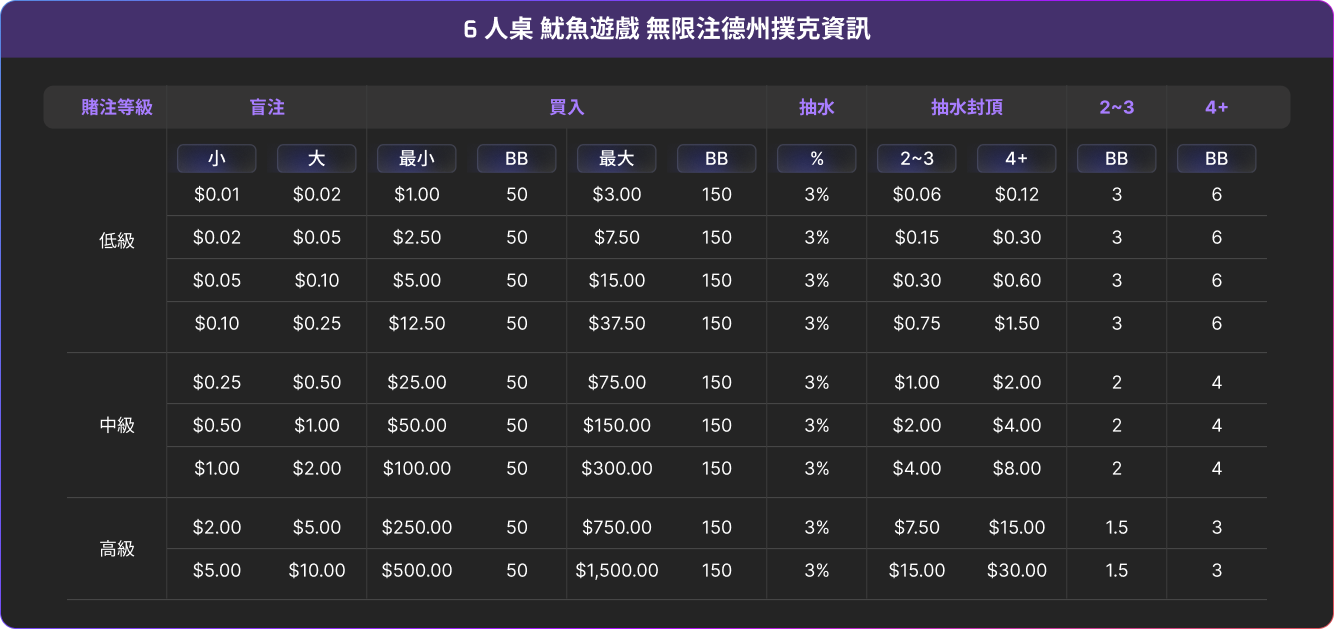The image size is (1334, 629).
Task: Click the 大 blind sub-header pill
Action: point(317,159)
